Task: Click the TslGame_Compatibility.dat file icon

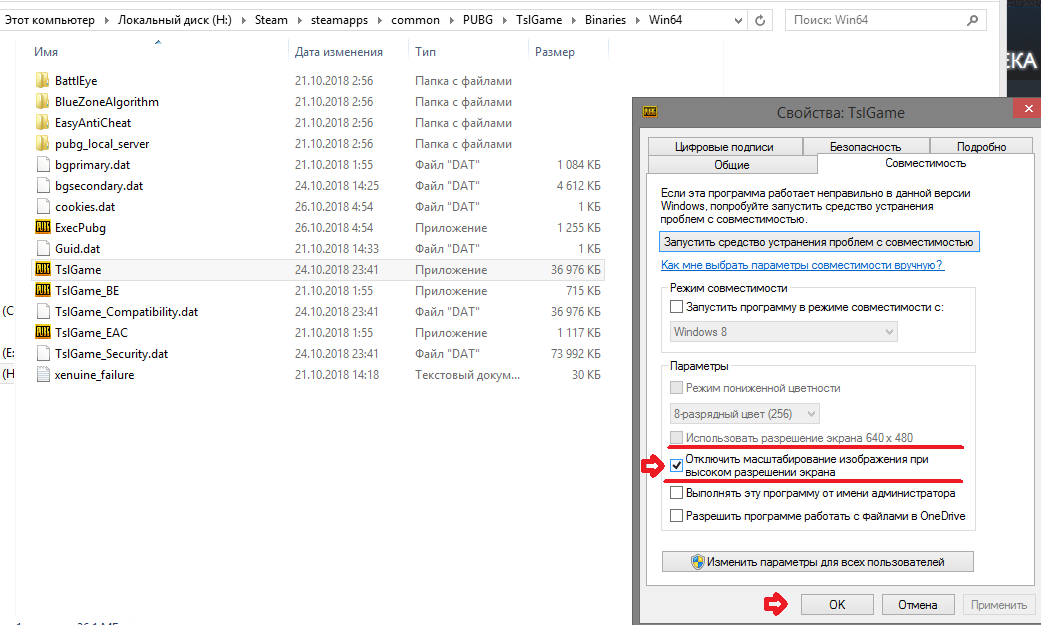Action: 43,312
